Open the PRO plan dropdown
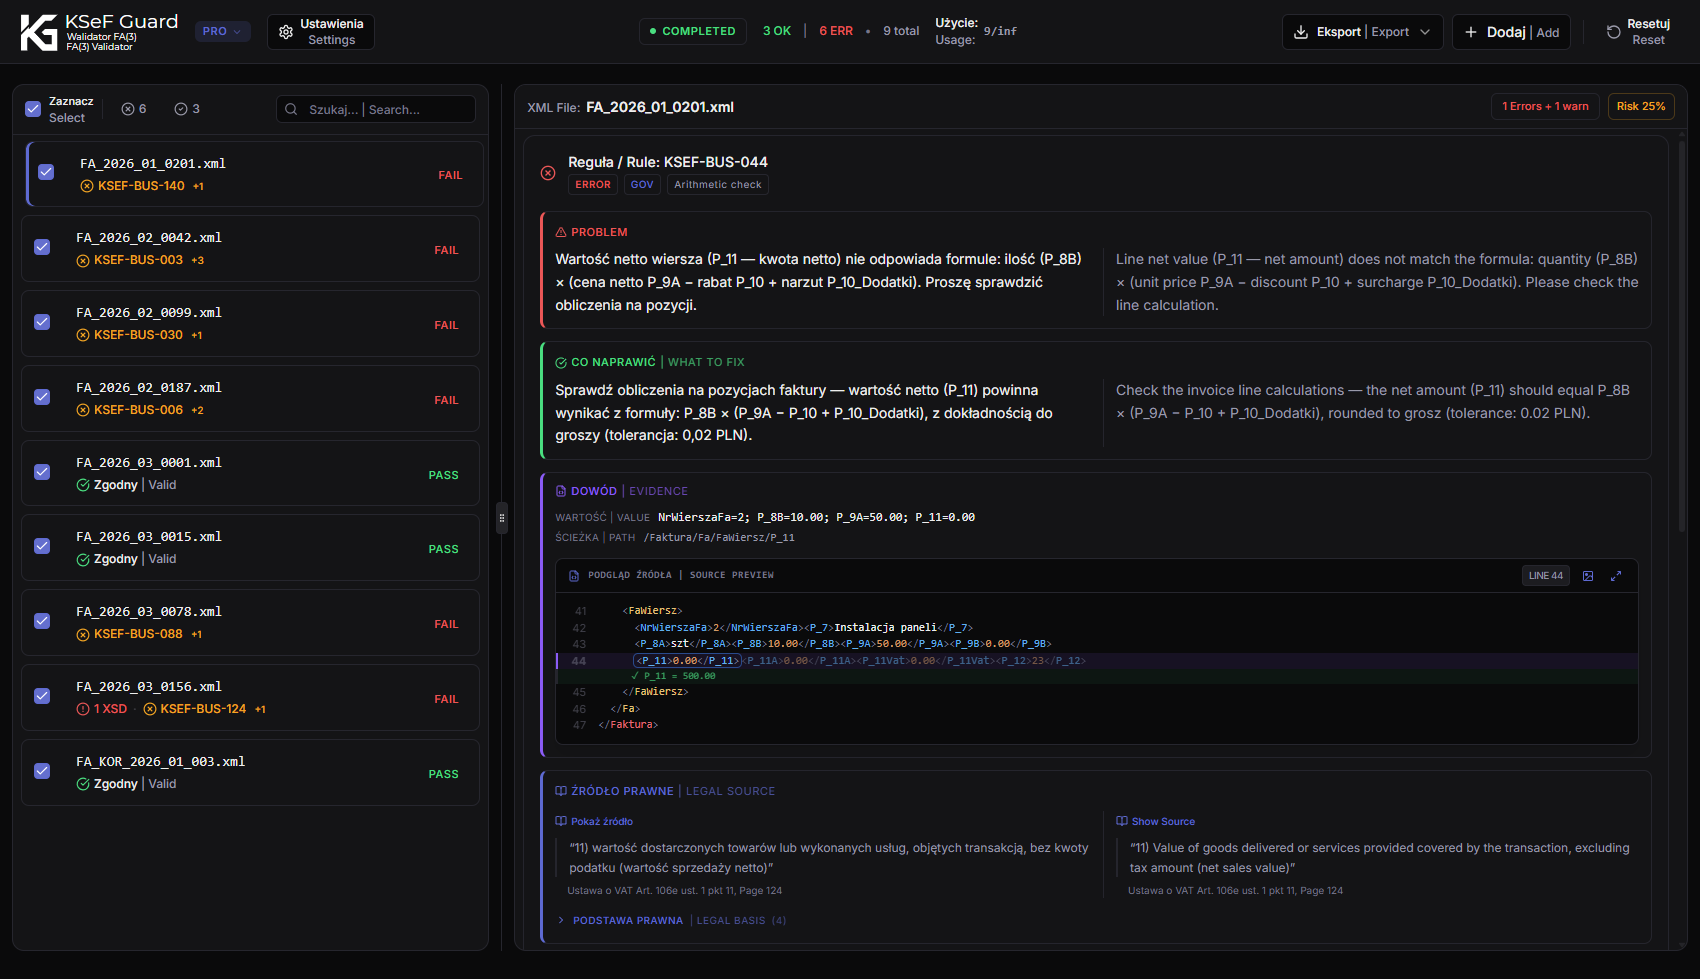 click(x=222, y=32)
